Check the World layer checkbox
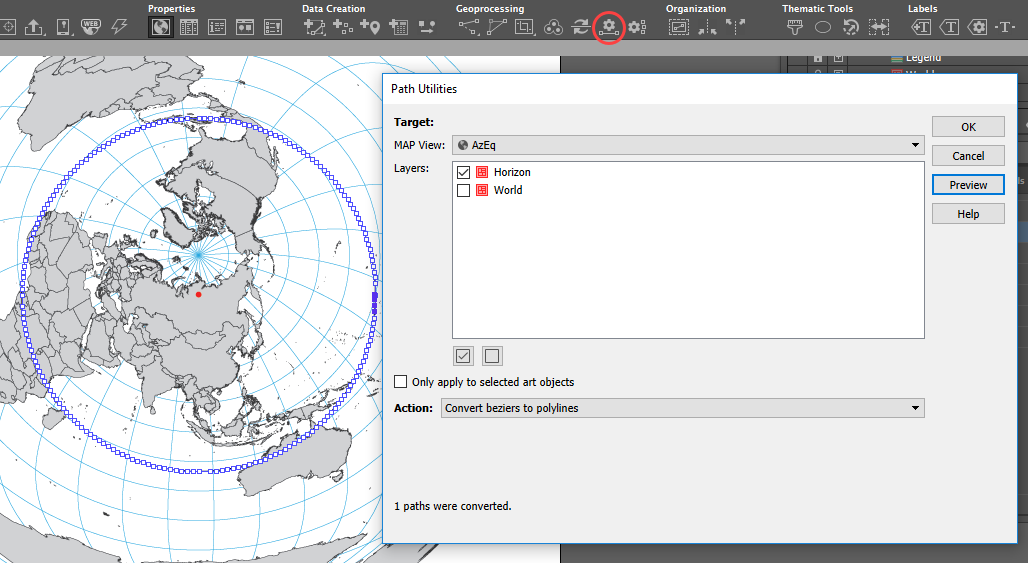Screen dimensions: 1028x563 pyautogui.click(x=464, y=190)
